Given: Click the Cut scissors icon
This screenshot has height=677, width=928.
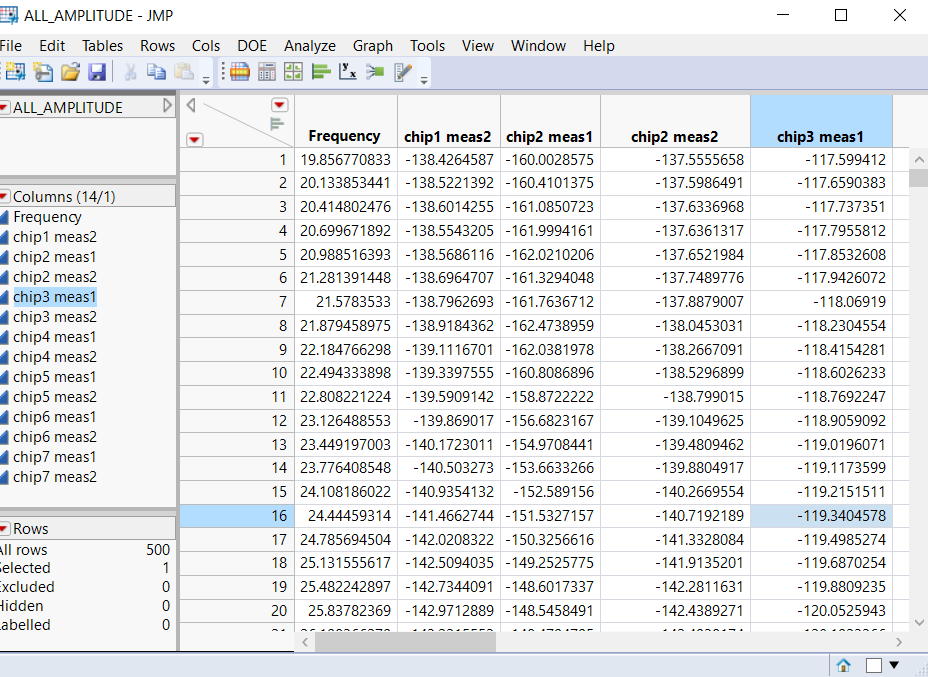Looking at the screenshot, I should coord(130,72).
